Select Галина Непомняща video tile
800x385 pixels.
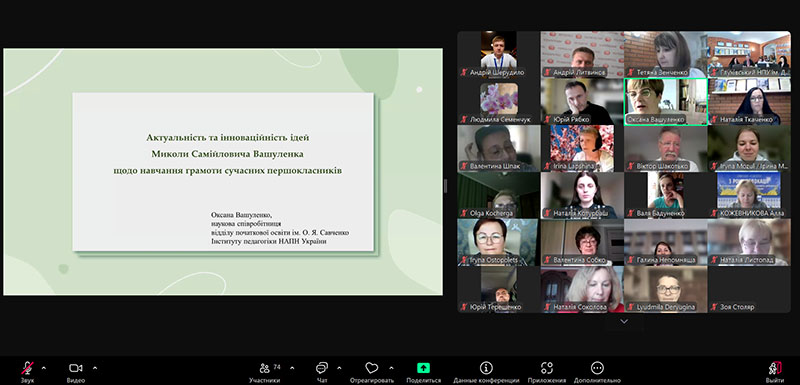pyautogui.click(x=666, y=242)
